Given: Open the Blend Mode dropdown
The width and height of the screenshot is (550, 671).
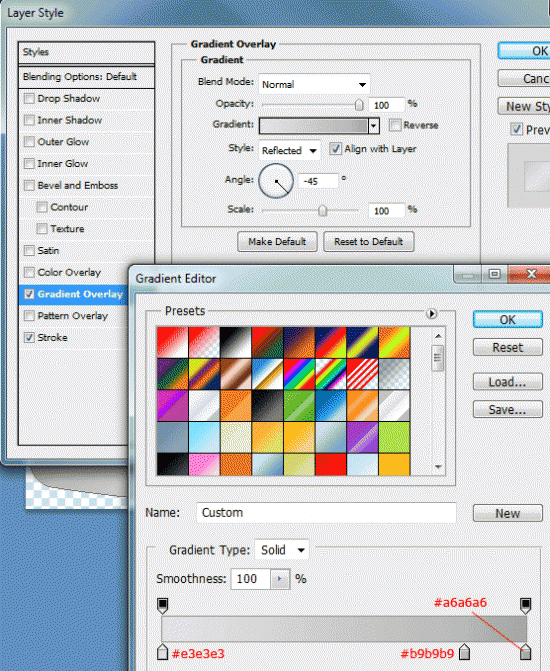Looking at the screenshot, I should (314, 84).
